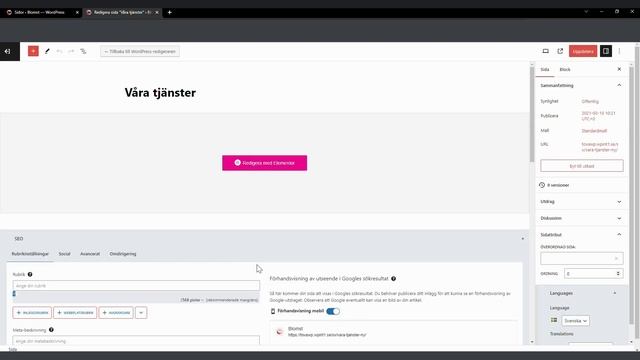640x360 pixels.
Task: Click help icon beside Google preview heading
Action: tap(393, 278)
